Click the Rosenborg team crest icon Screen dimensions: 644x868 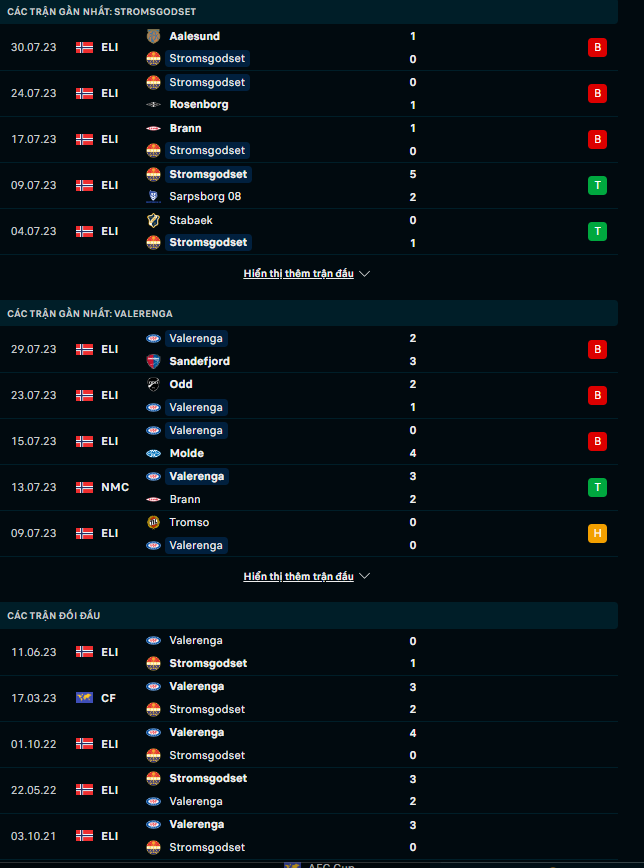pyautogui.click(x=153, y=104)
